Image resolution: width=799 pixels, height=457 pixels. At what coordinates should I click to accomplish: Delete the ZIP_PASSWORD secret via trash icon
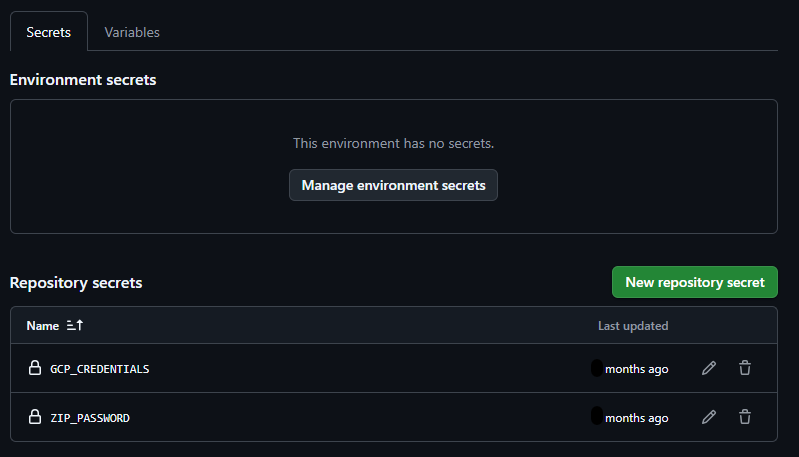[745, 417]
